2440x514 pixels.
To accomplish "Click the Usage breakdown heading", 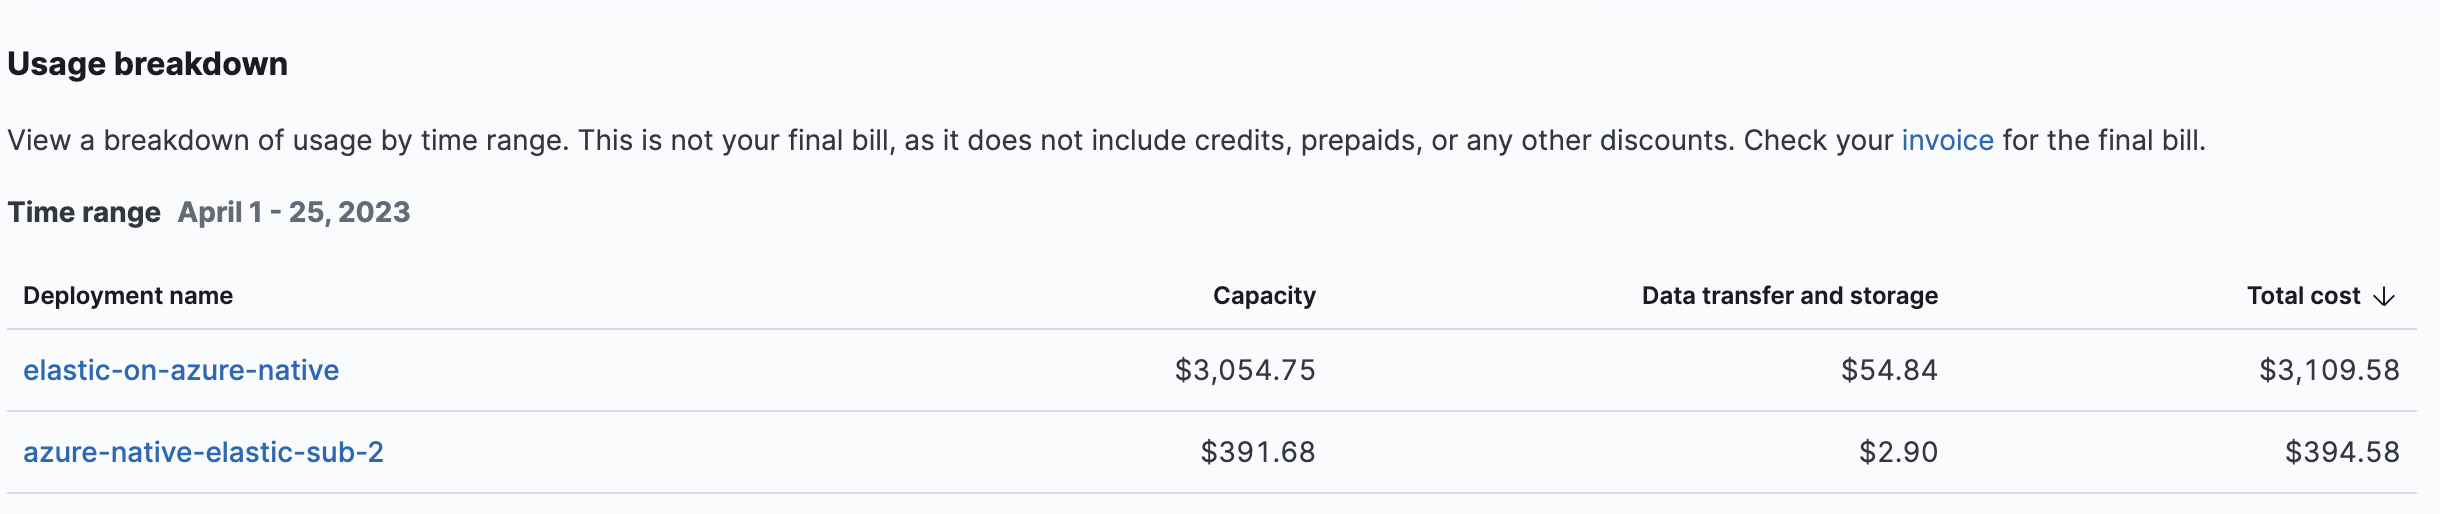I will [148, 64].
